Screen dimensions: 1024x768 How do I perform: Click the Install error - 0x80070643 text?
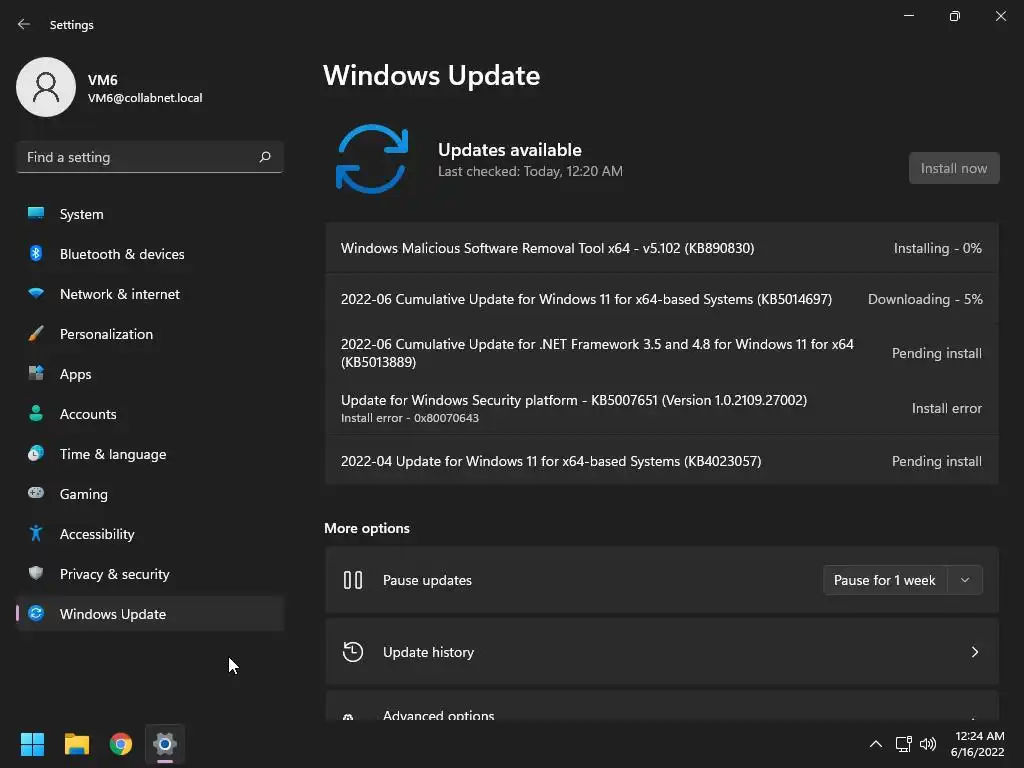pos(409,418)
